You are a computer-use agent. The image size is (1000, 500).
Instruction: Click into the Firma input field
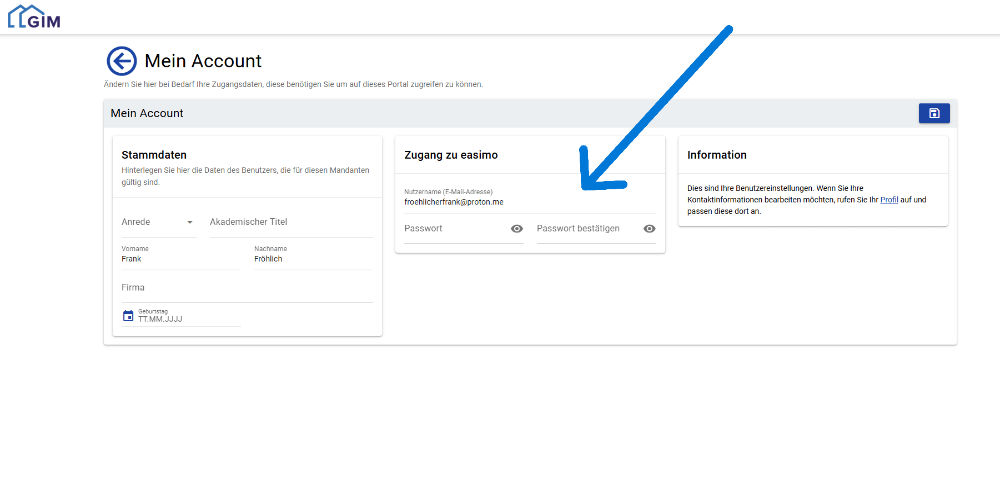point(246,288)
